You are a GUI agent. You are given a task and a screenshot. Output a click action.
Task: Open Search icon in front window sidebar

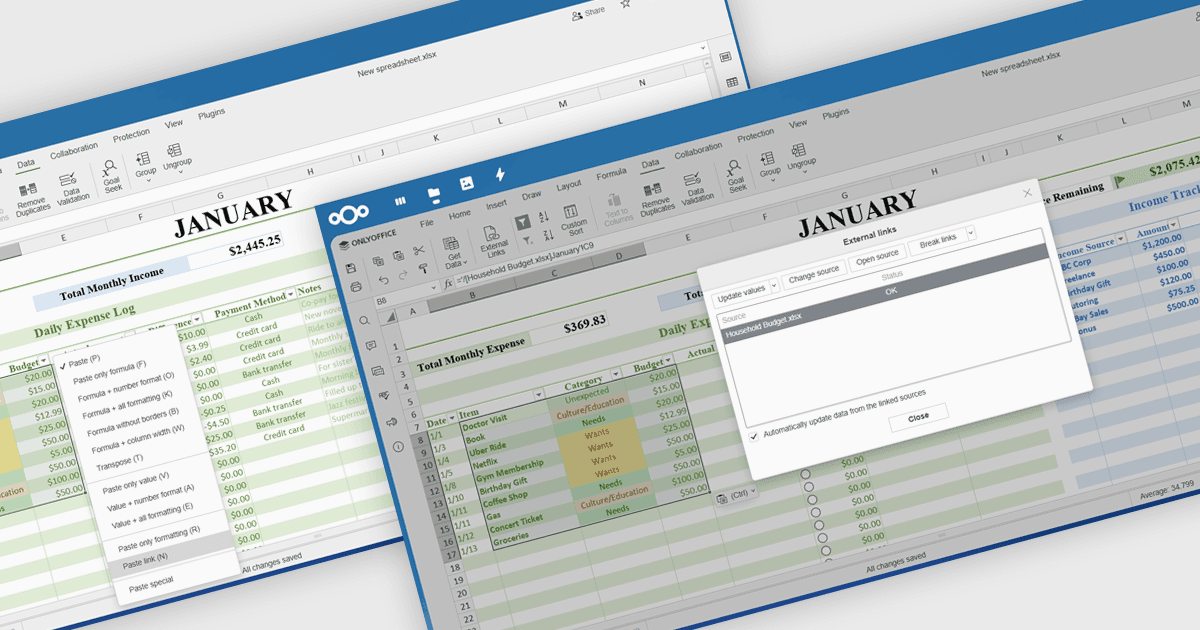[363, 320]
